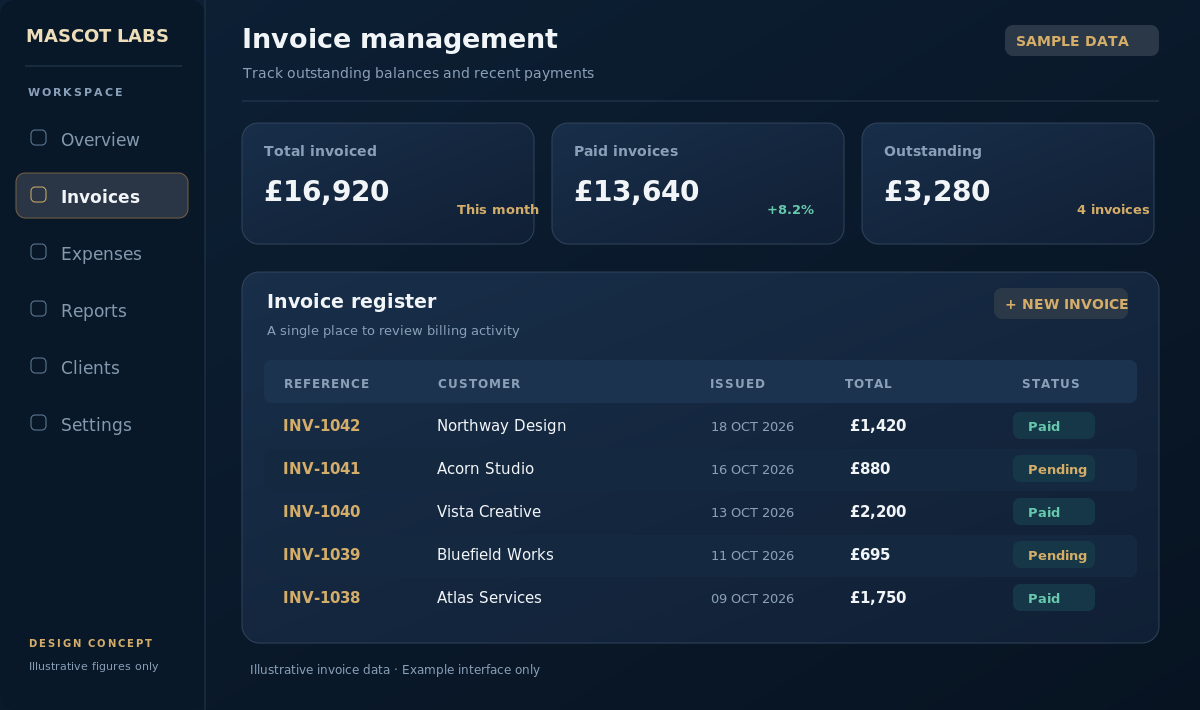Screen dimensions: 1200x710
Task: Click customer Northway Design
Action: pos(501,426)
